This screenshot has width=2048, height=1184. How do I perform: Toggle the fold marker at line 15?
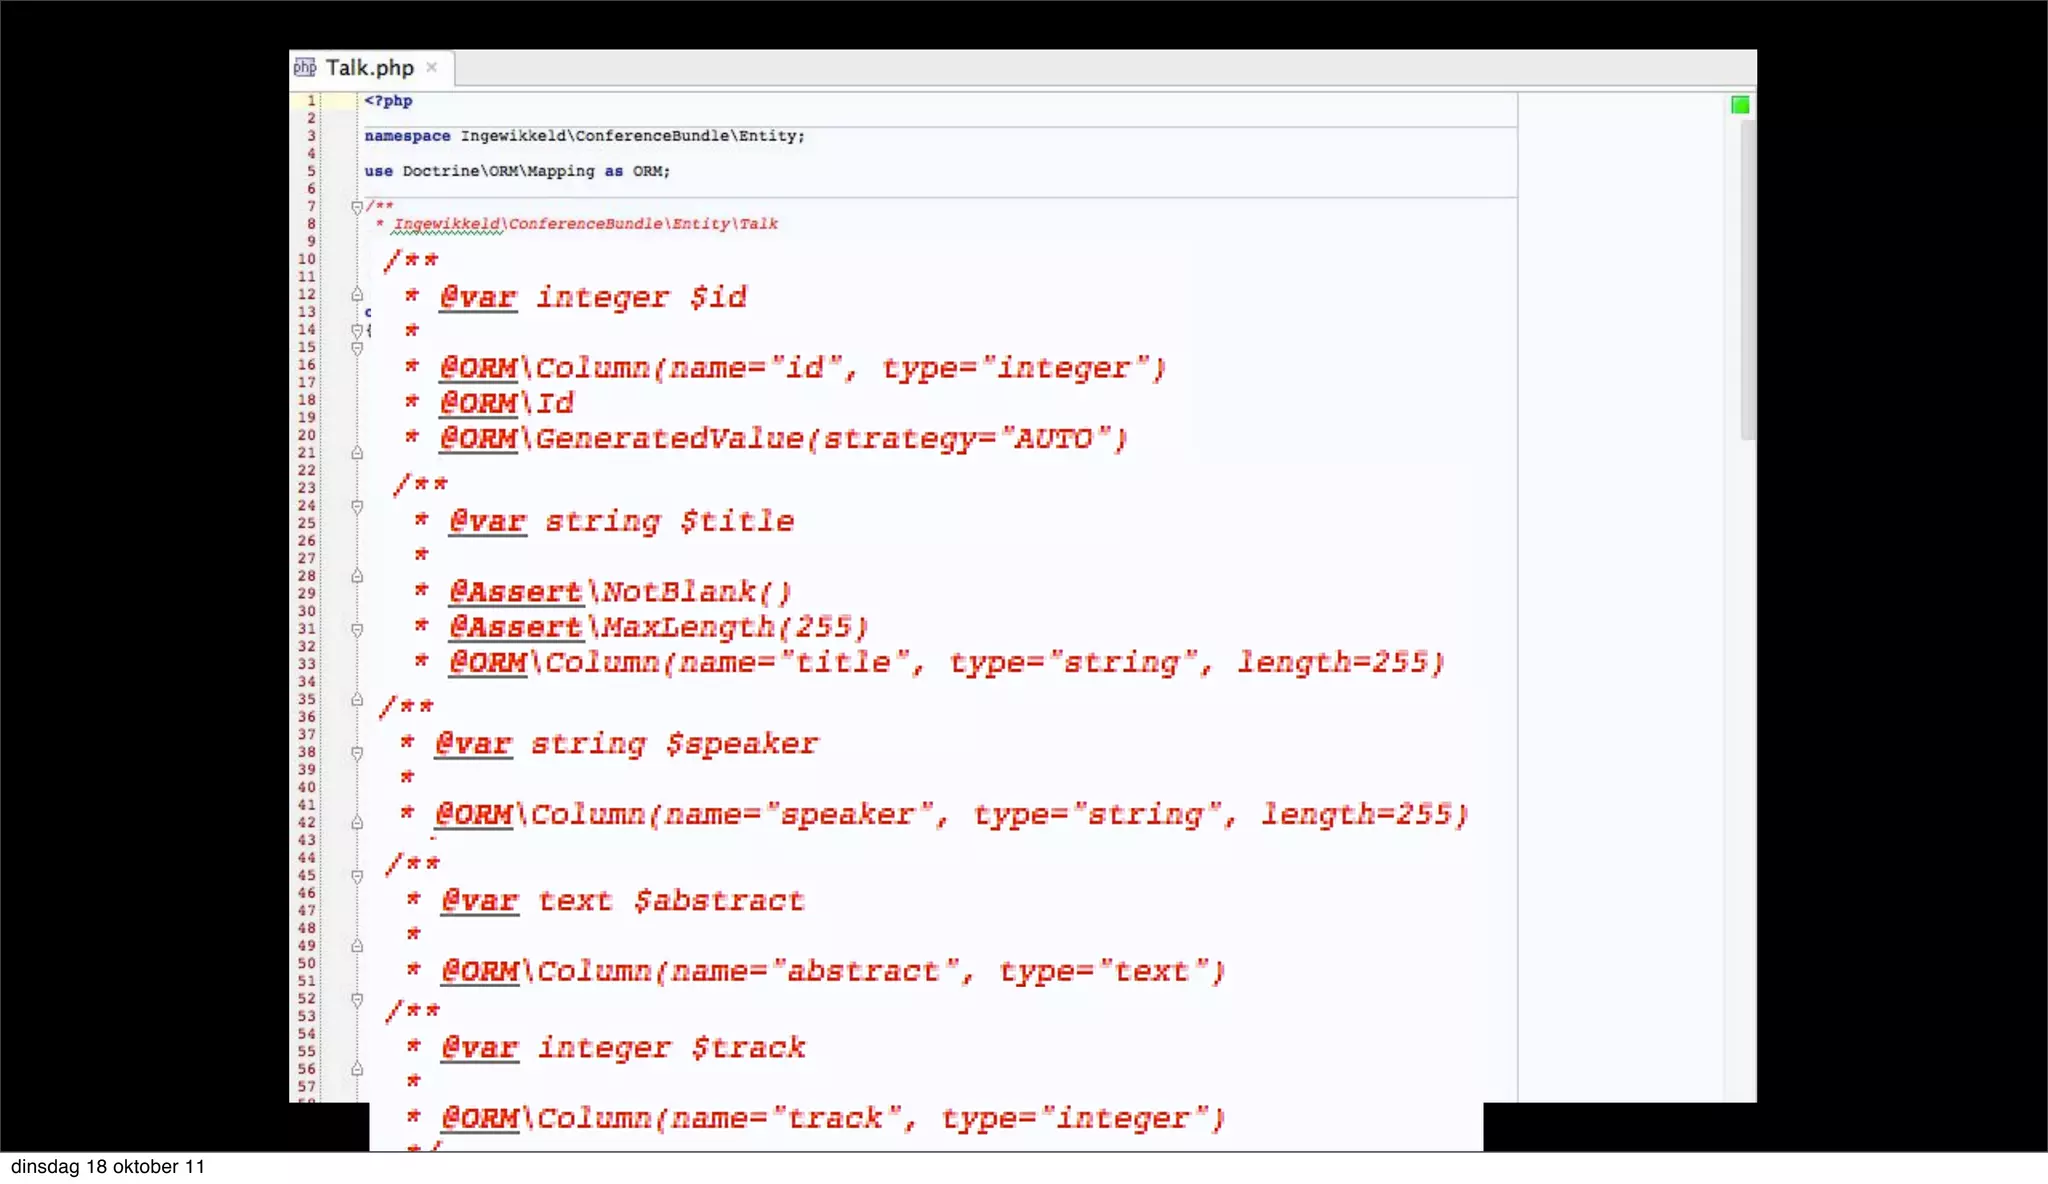357,348
